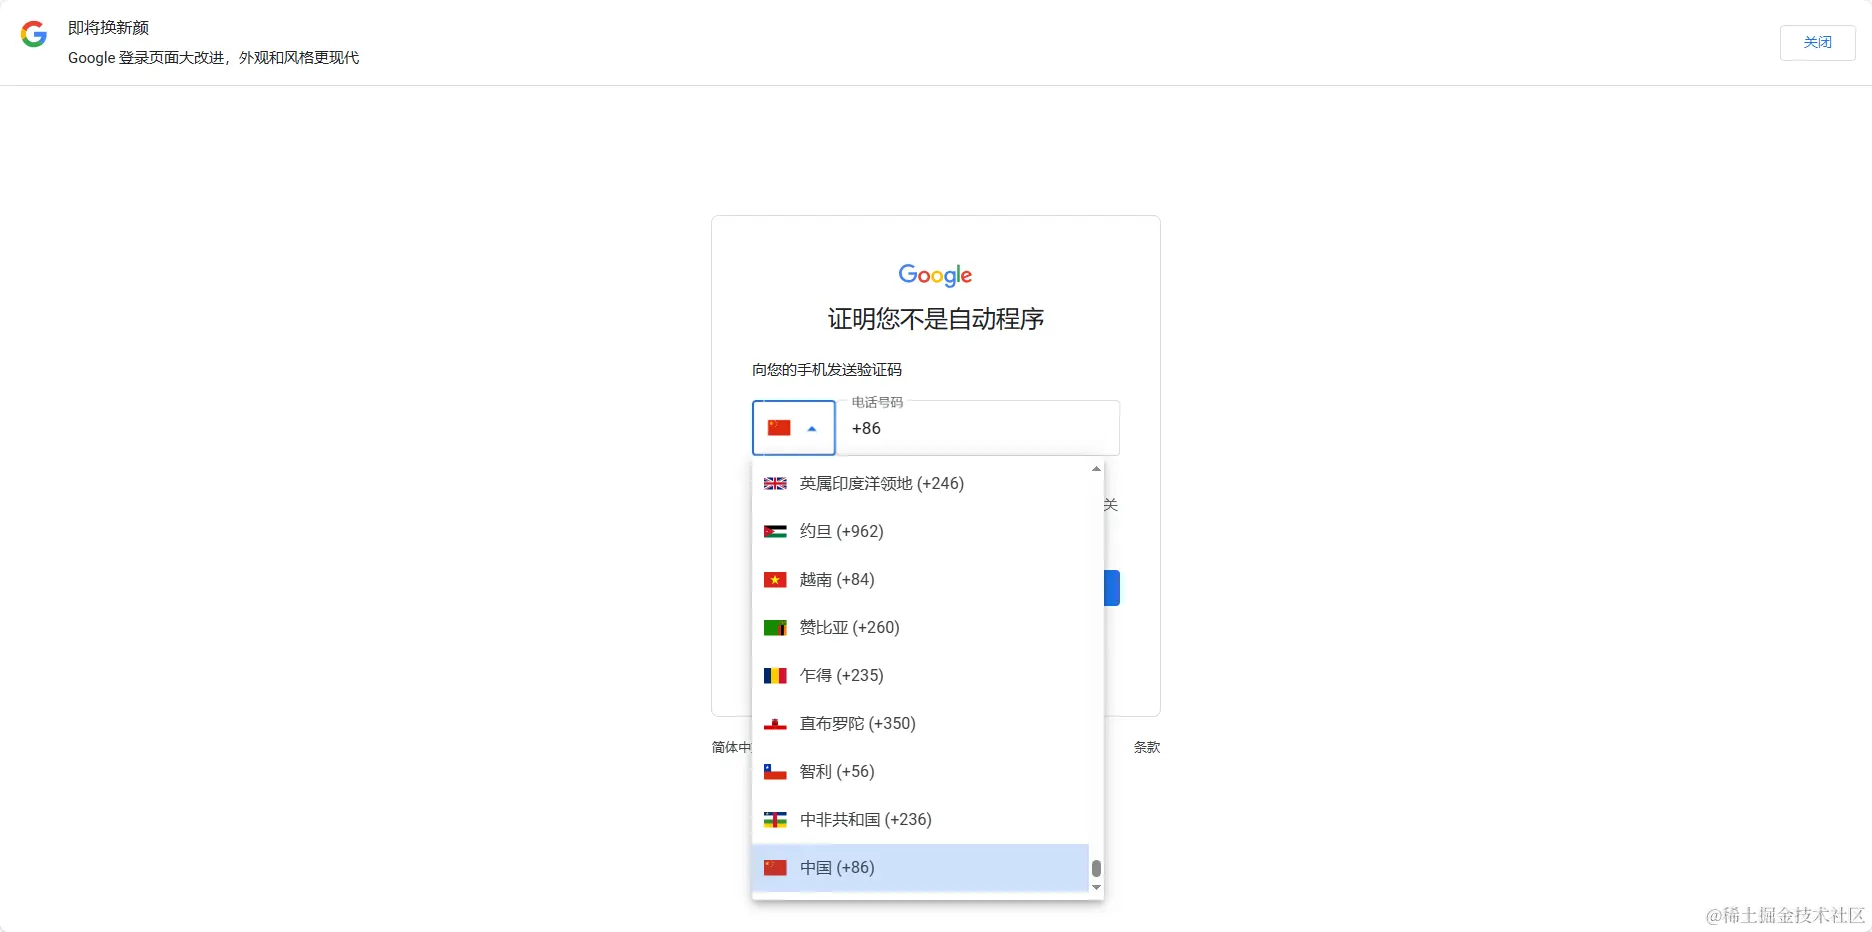Select 乍得 (+235) option
1872x932 pixels.
point(920,676)
